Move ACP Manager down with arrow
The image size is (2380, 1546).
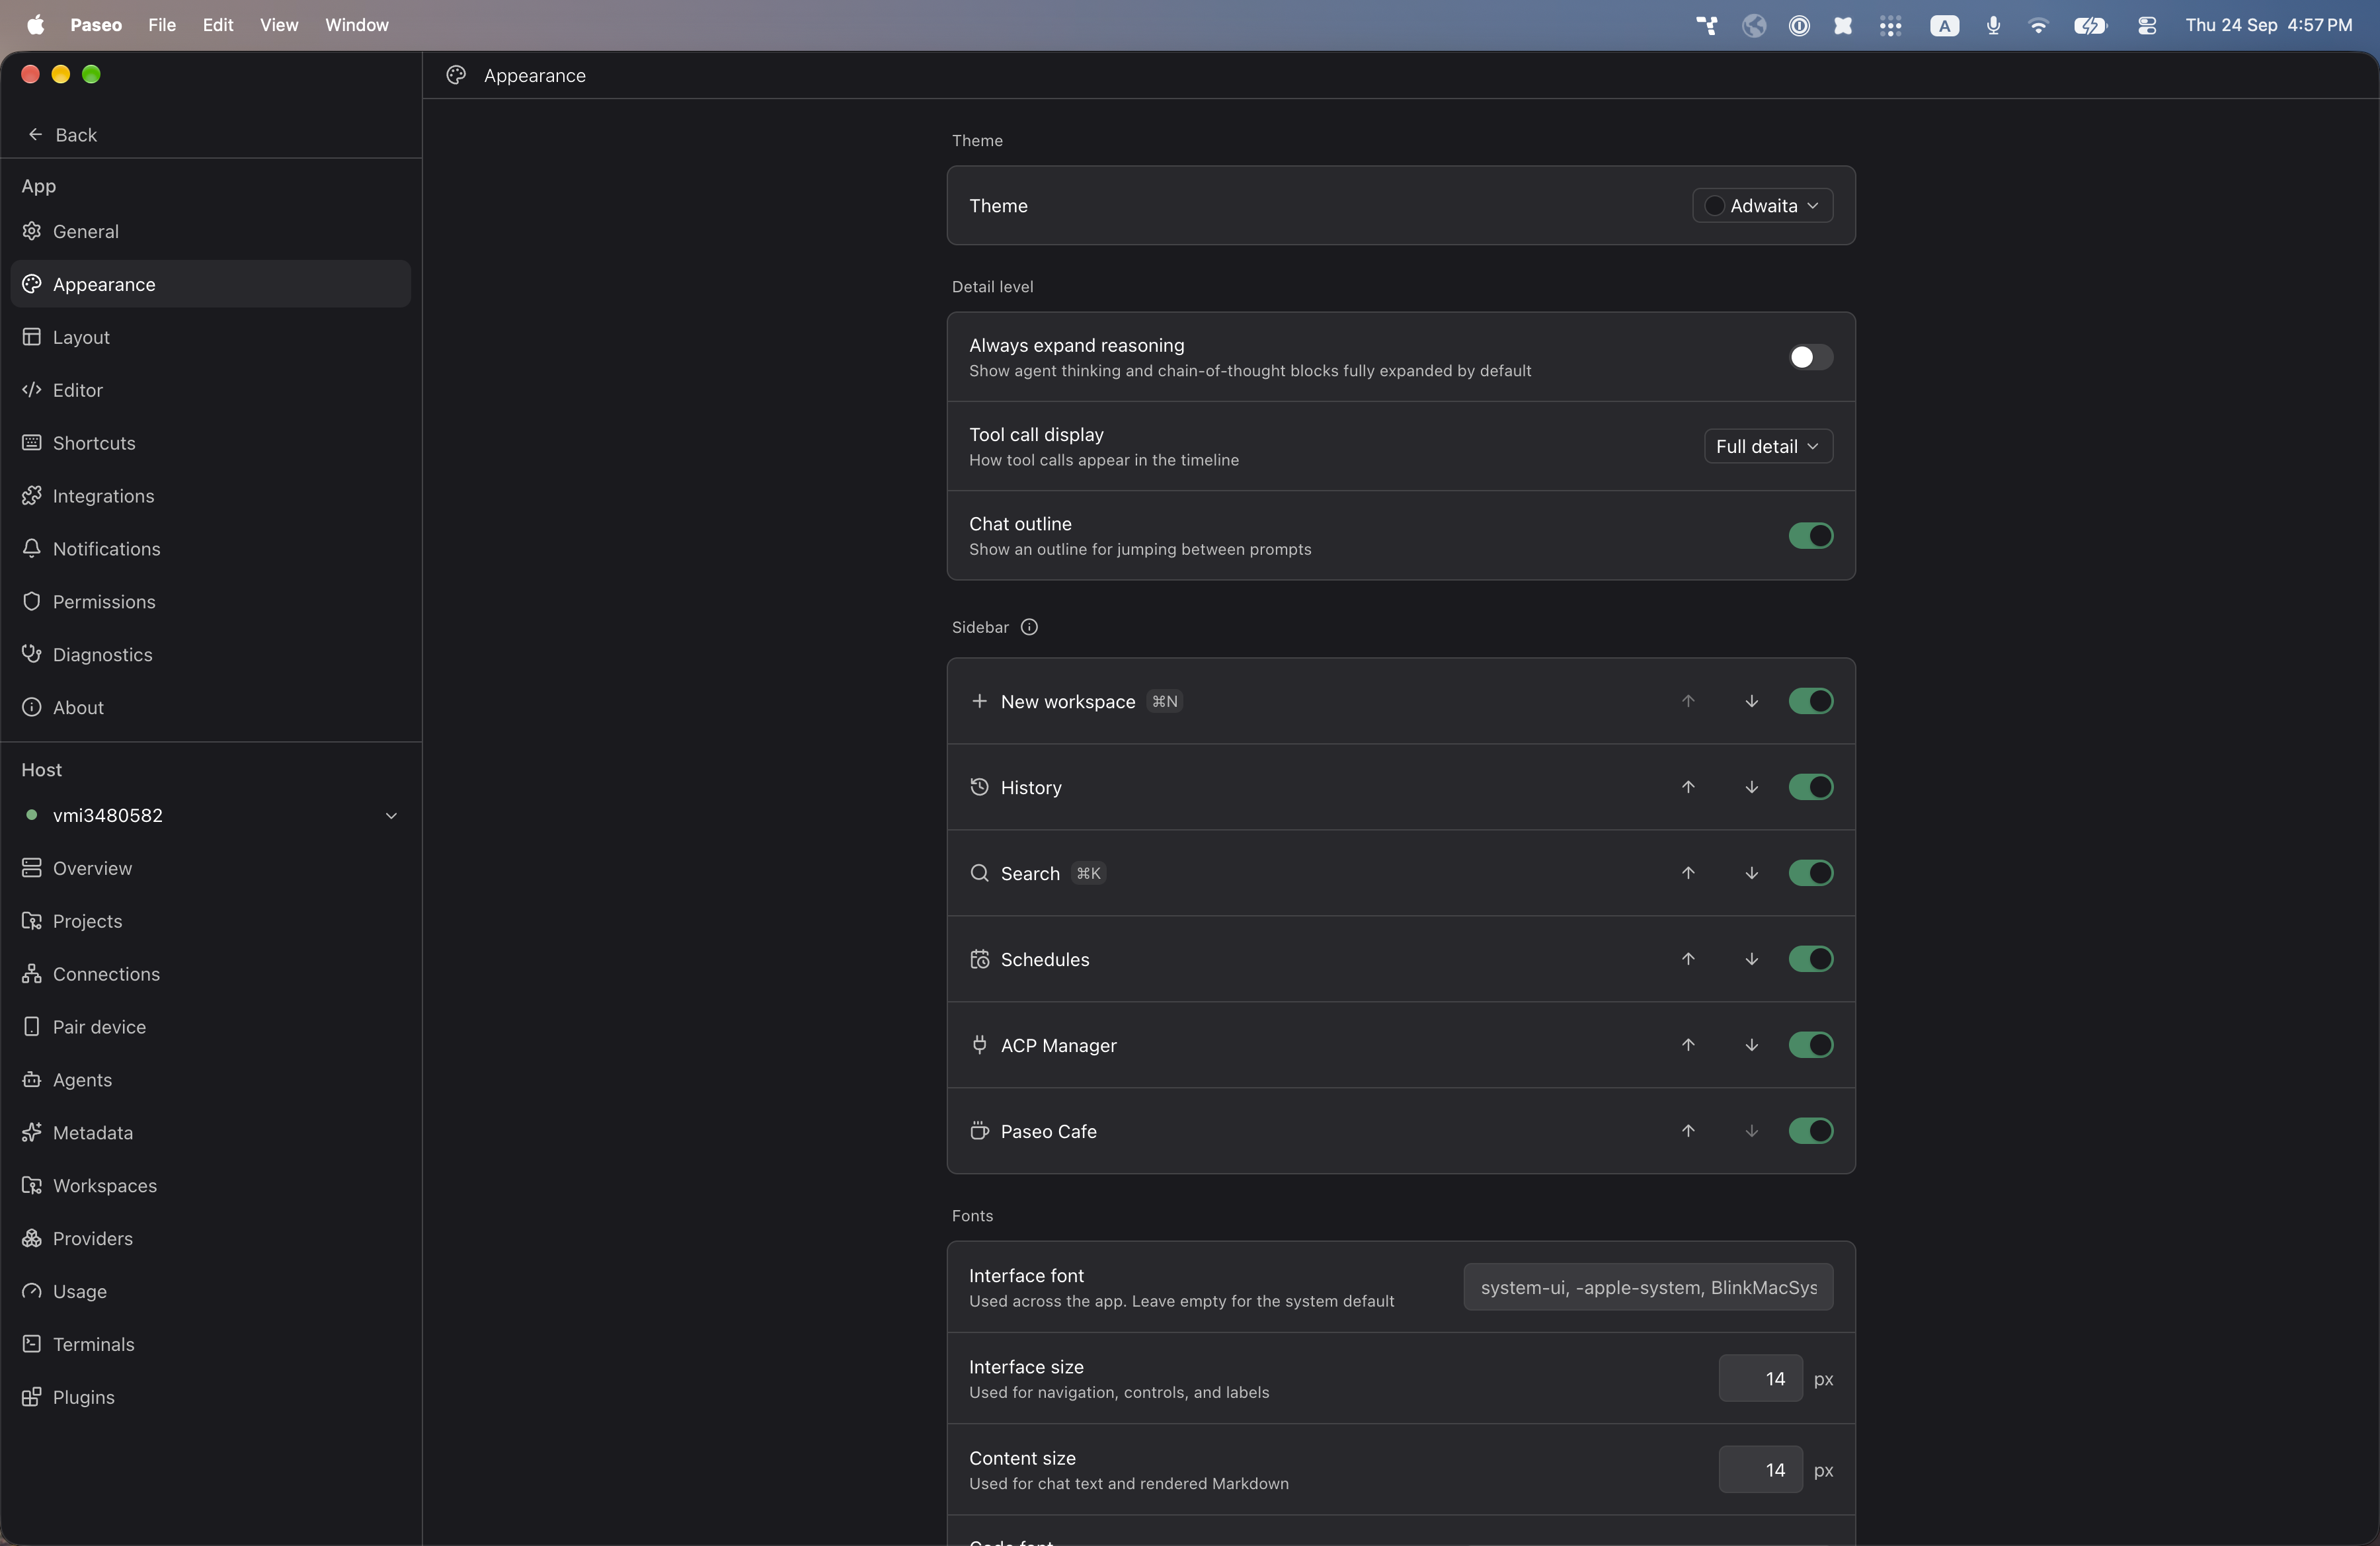(x=1751, y=1045)
